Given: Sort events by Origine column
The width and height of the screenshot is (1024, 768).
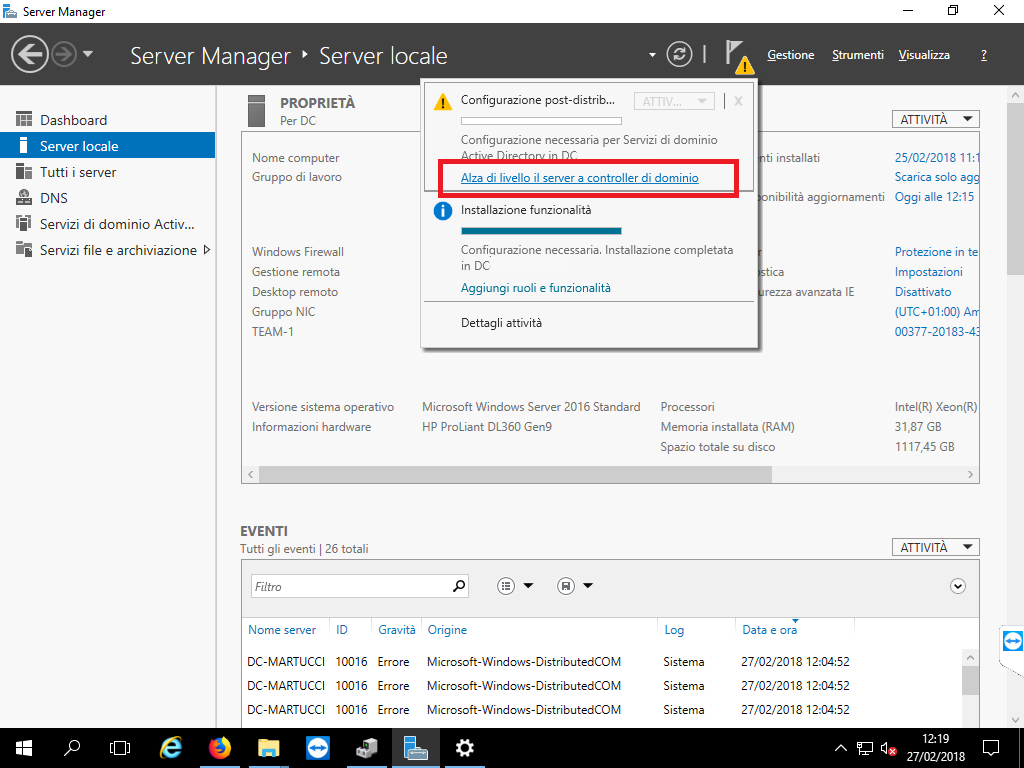Looking at the screenshot, I should click(447, 630).
